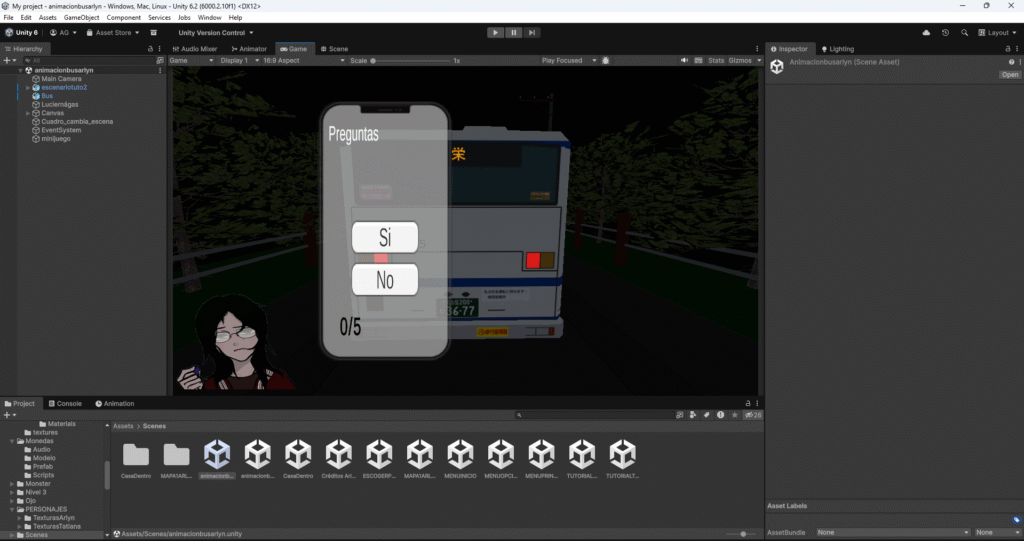Click the asset label tag icon
Screen dimensions: 1024x541
pos(1016,520)
